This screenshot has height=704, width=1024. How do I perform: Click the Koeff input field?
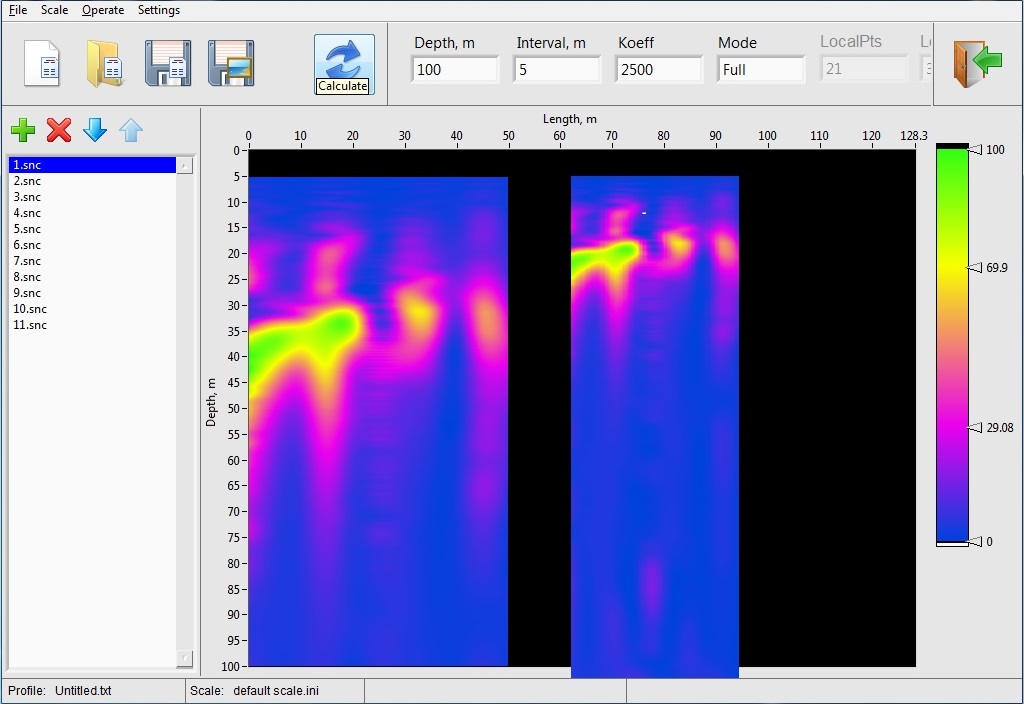(x=658, y=69)
